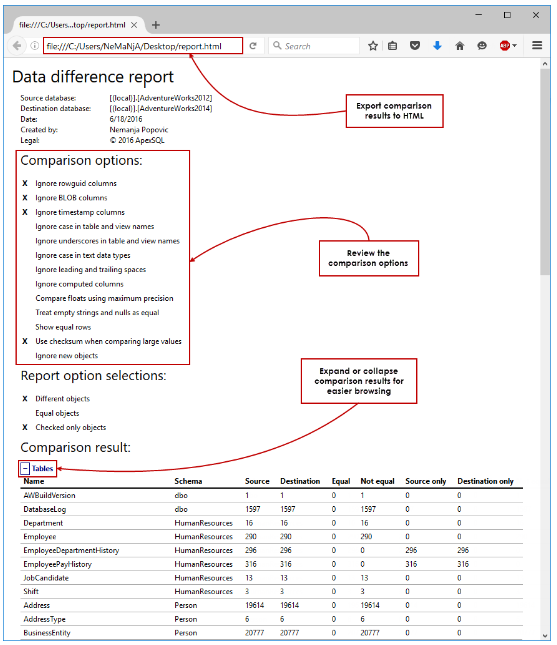Viewport: 557px width, 645px height.
Task: Click 'Use checksum when comparing large values'
Action: (108, 341)
